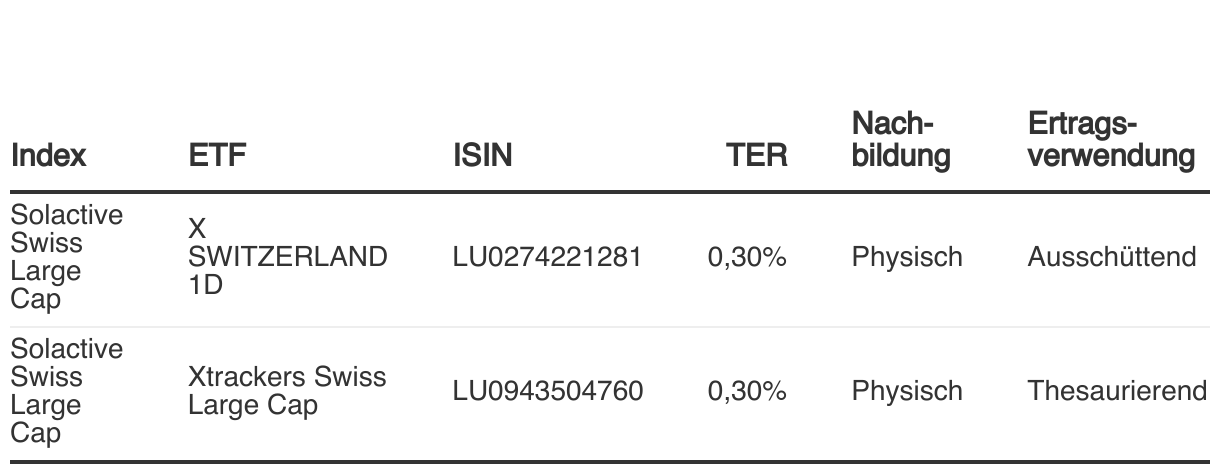Click ISIN LU0274221281

point(547,258)
